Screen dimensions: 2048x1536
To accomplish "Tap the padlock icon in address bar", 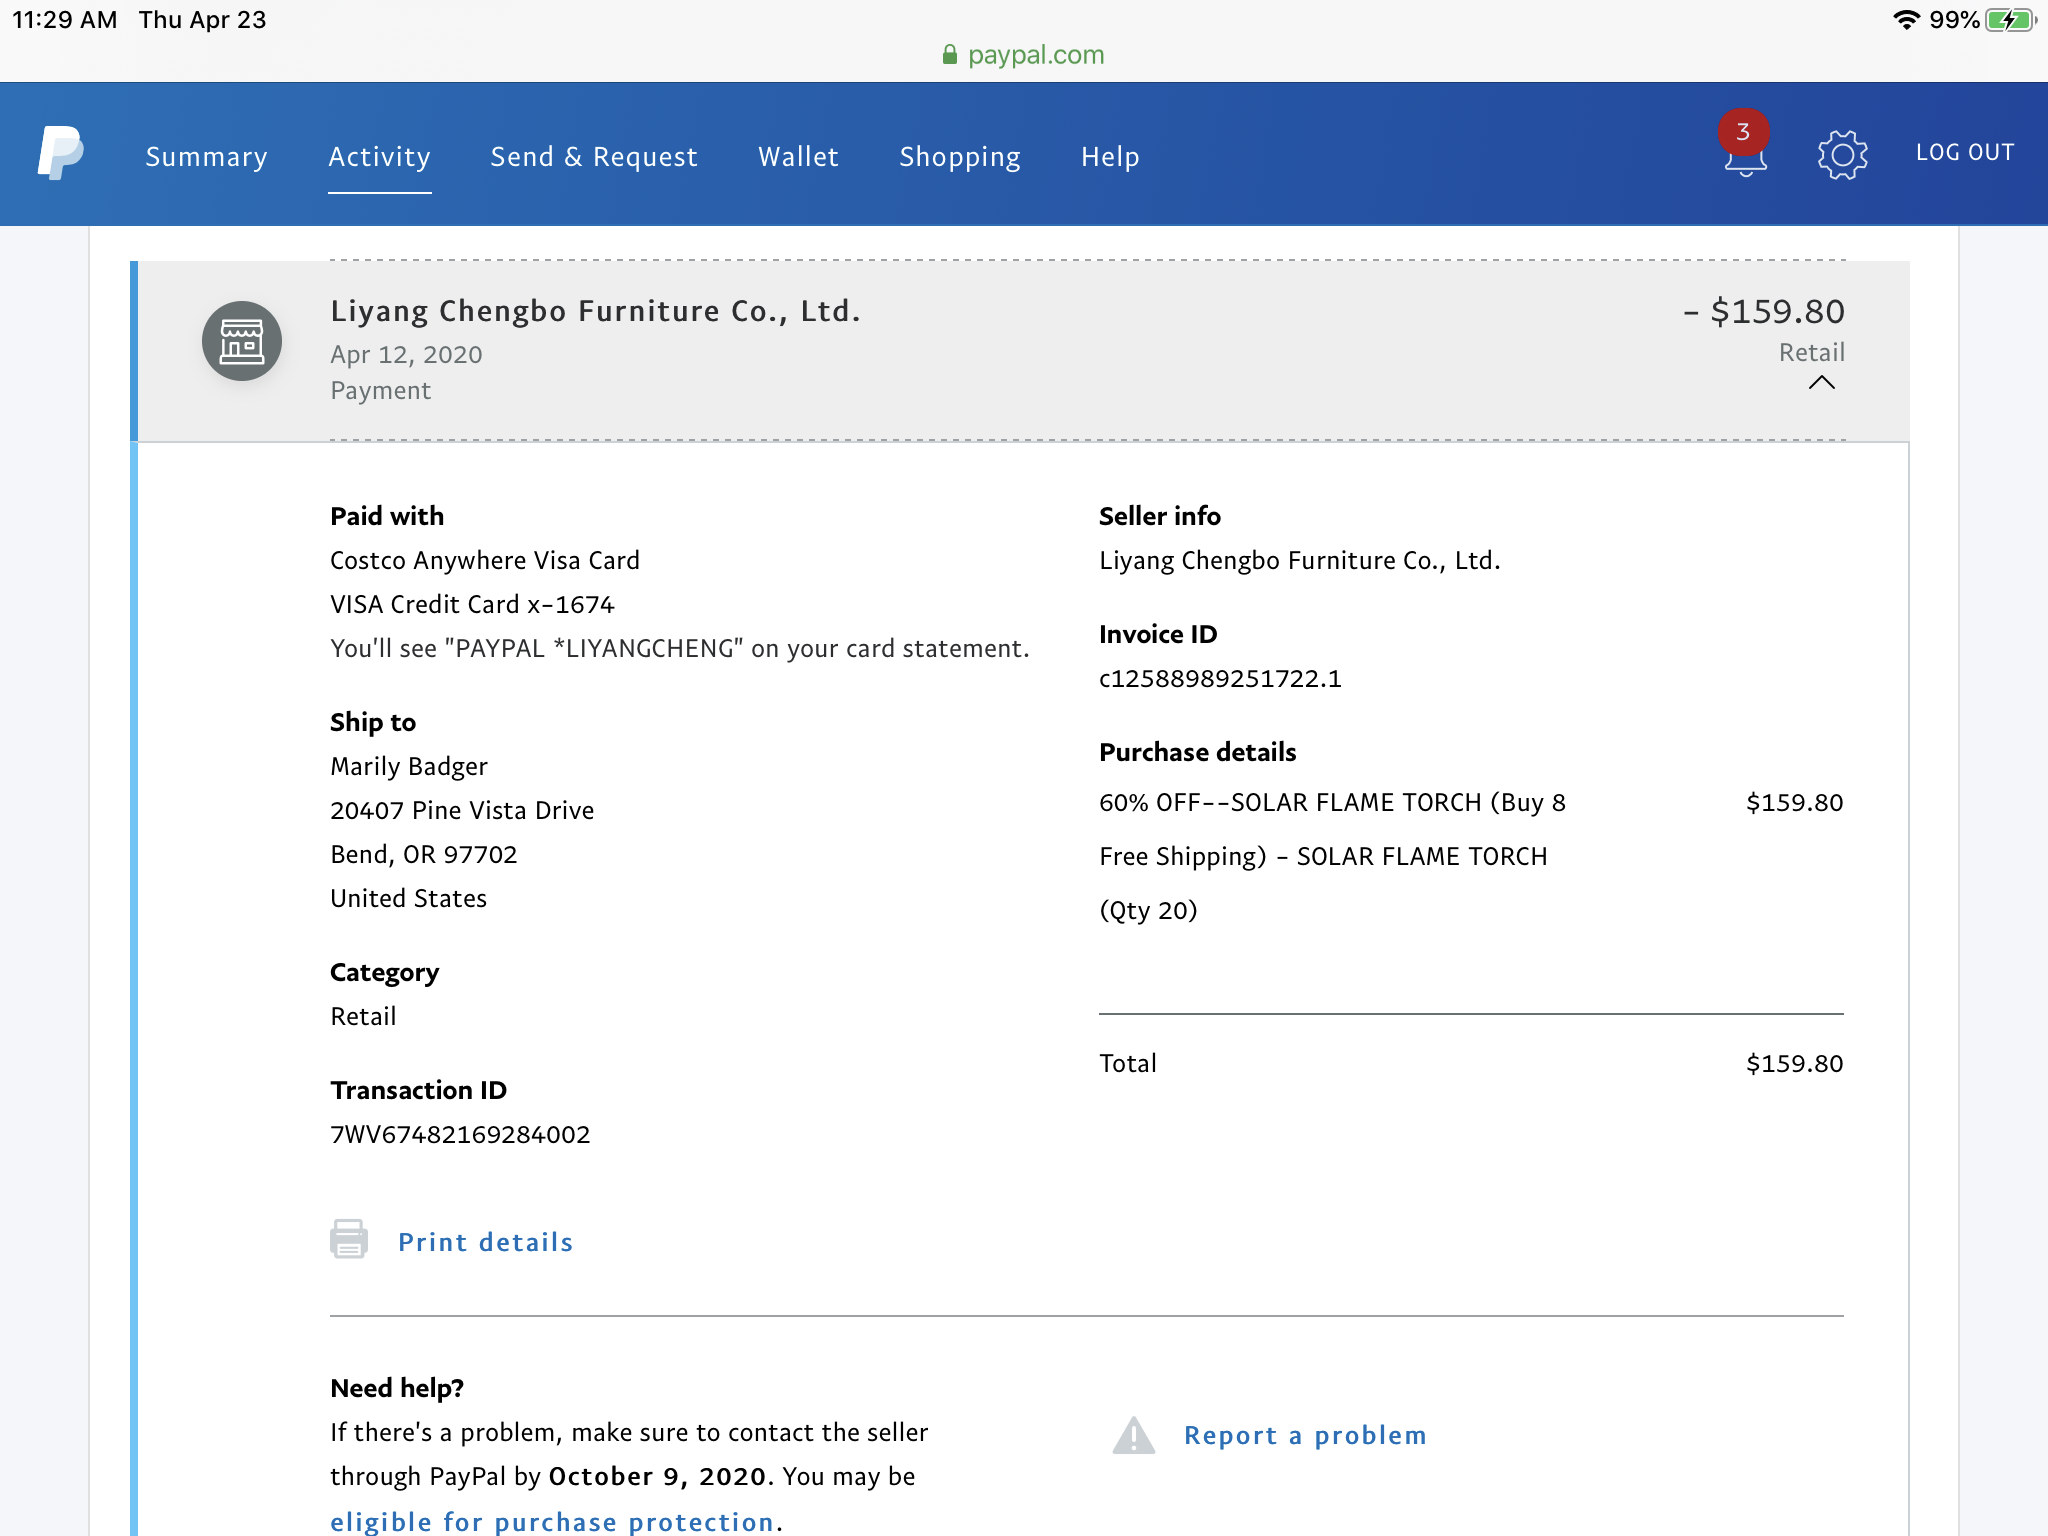I will coord(950,55).
